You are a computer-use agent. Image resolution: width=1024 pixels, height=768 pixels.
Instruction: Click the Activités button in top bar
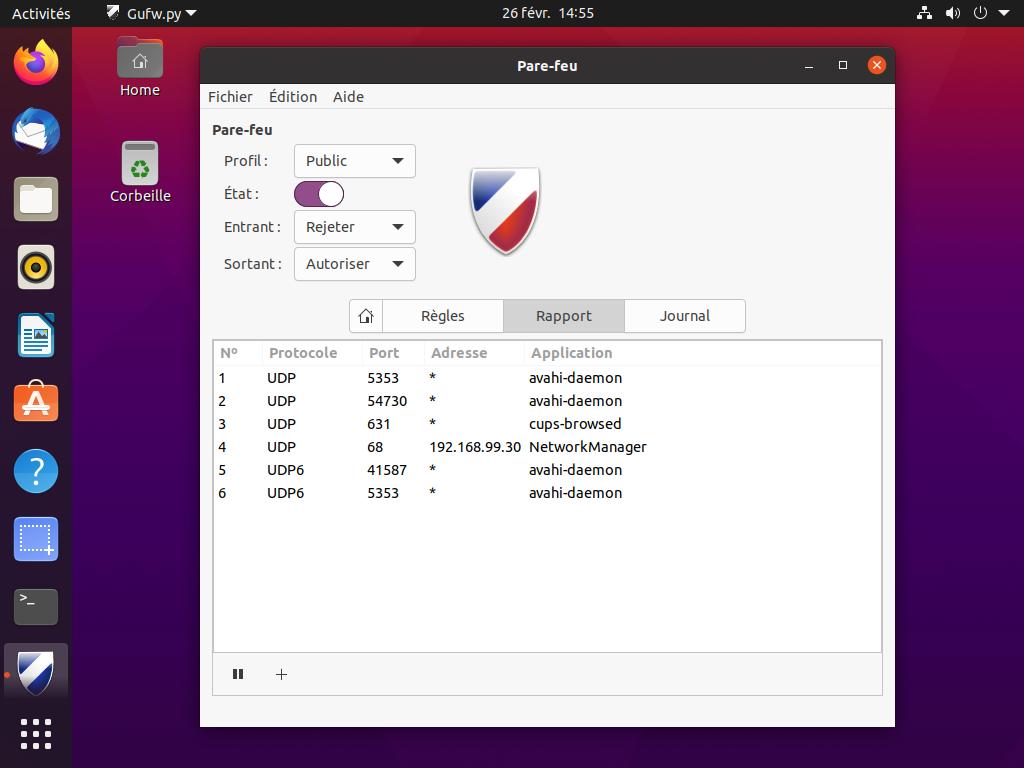[x=41, y=13]
